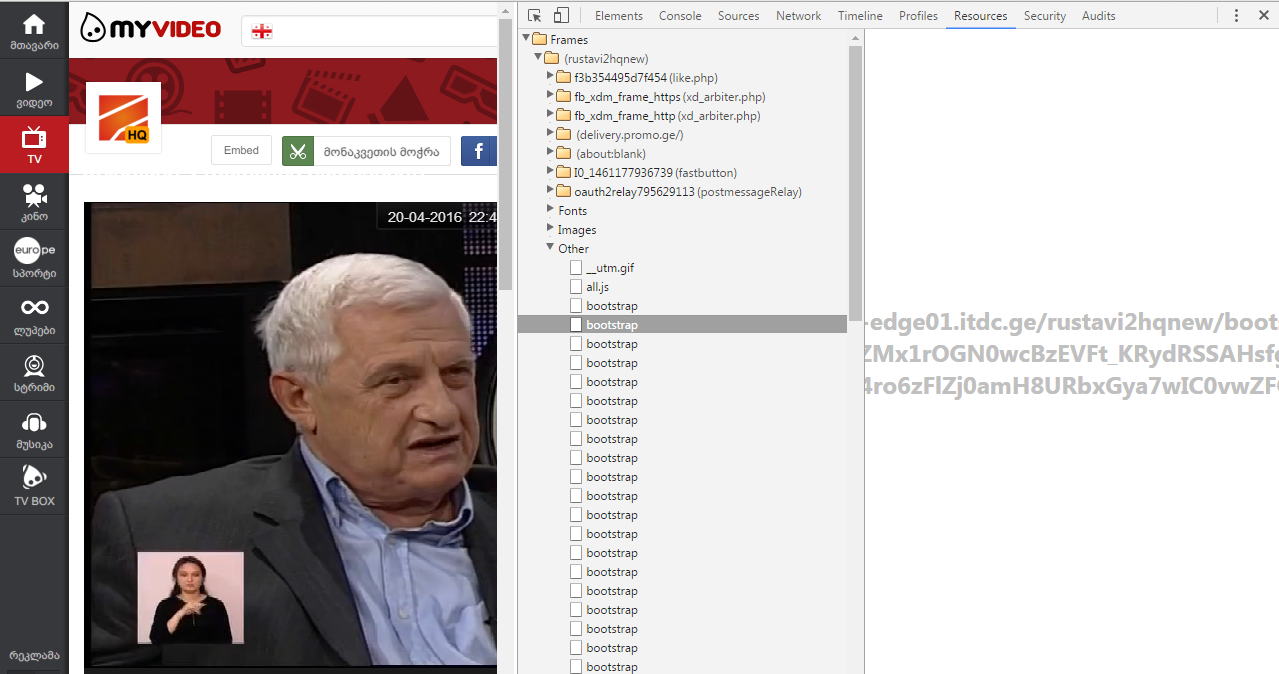Select the TV icon in the sidebar
1279x674 pixels.
[34, 138]
